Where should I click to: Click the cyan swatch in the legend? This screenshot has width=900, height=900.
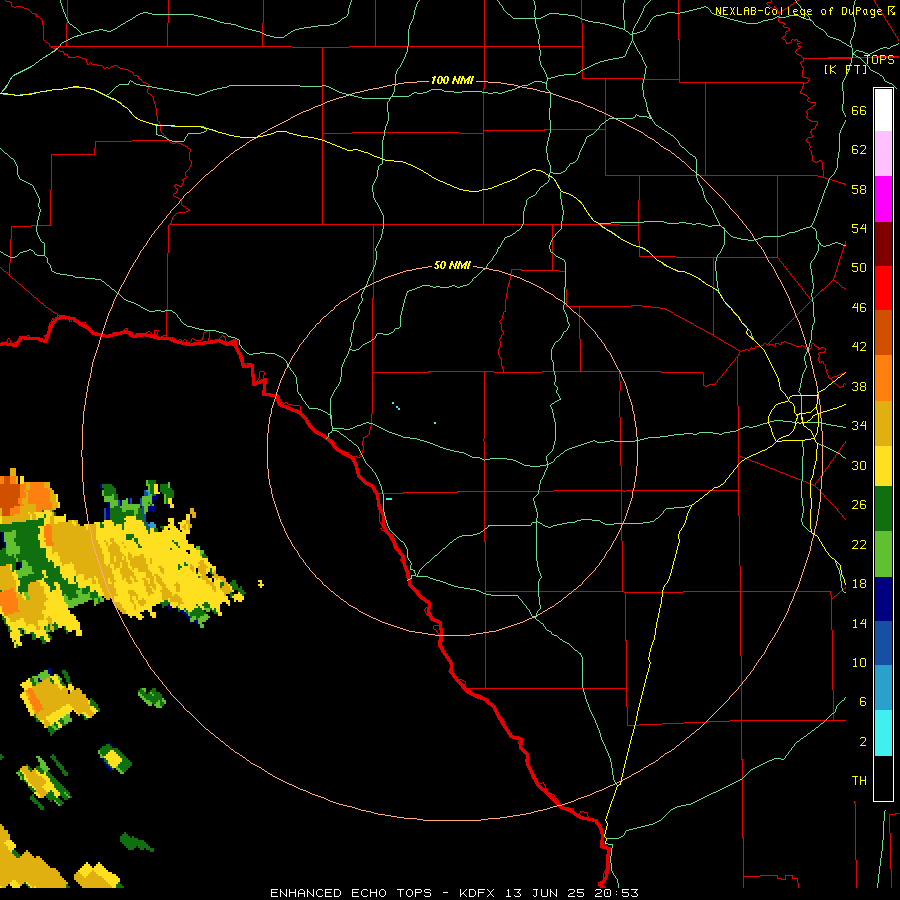coord(883,733)
